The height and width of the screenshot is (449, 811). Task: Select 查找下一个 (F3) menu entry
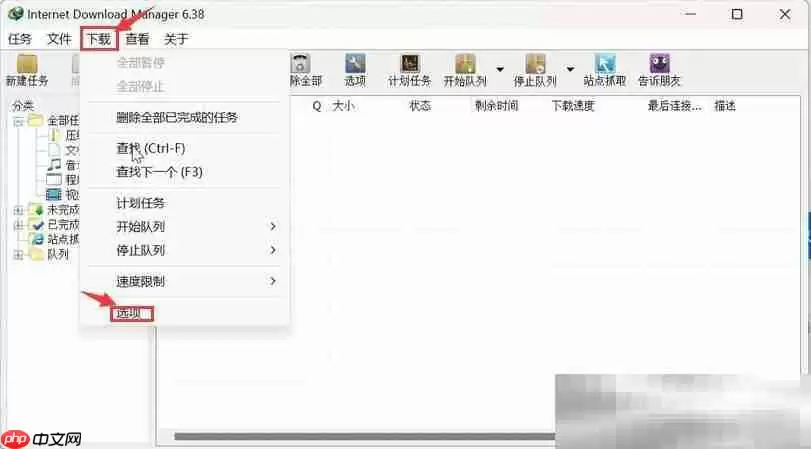coord(159,172)
